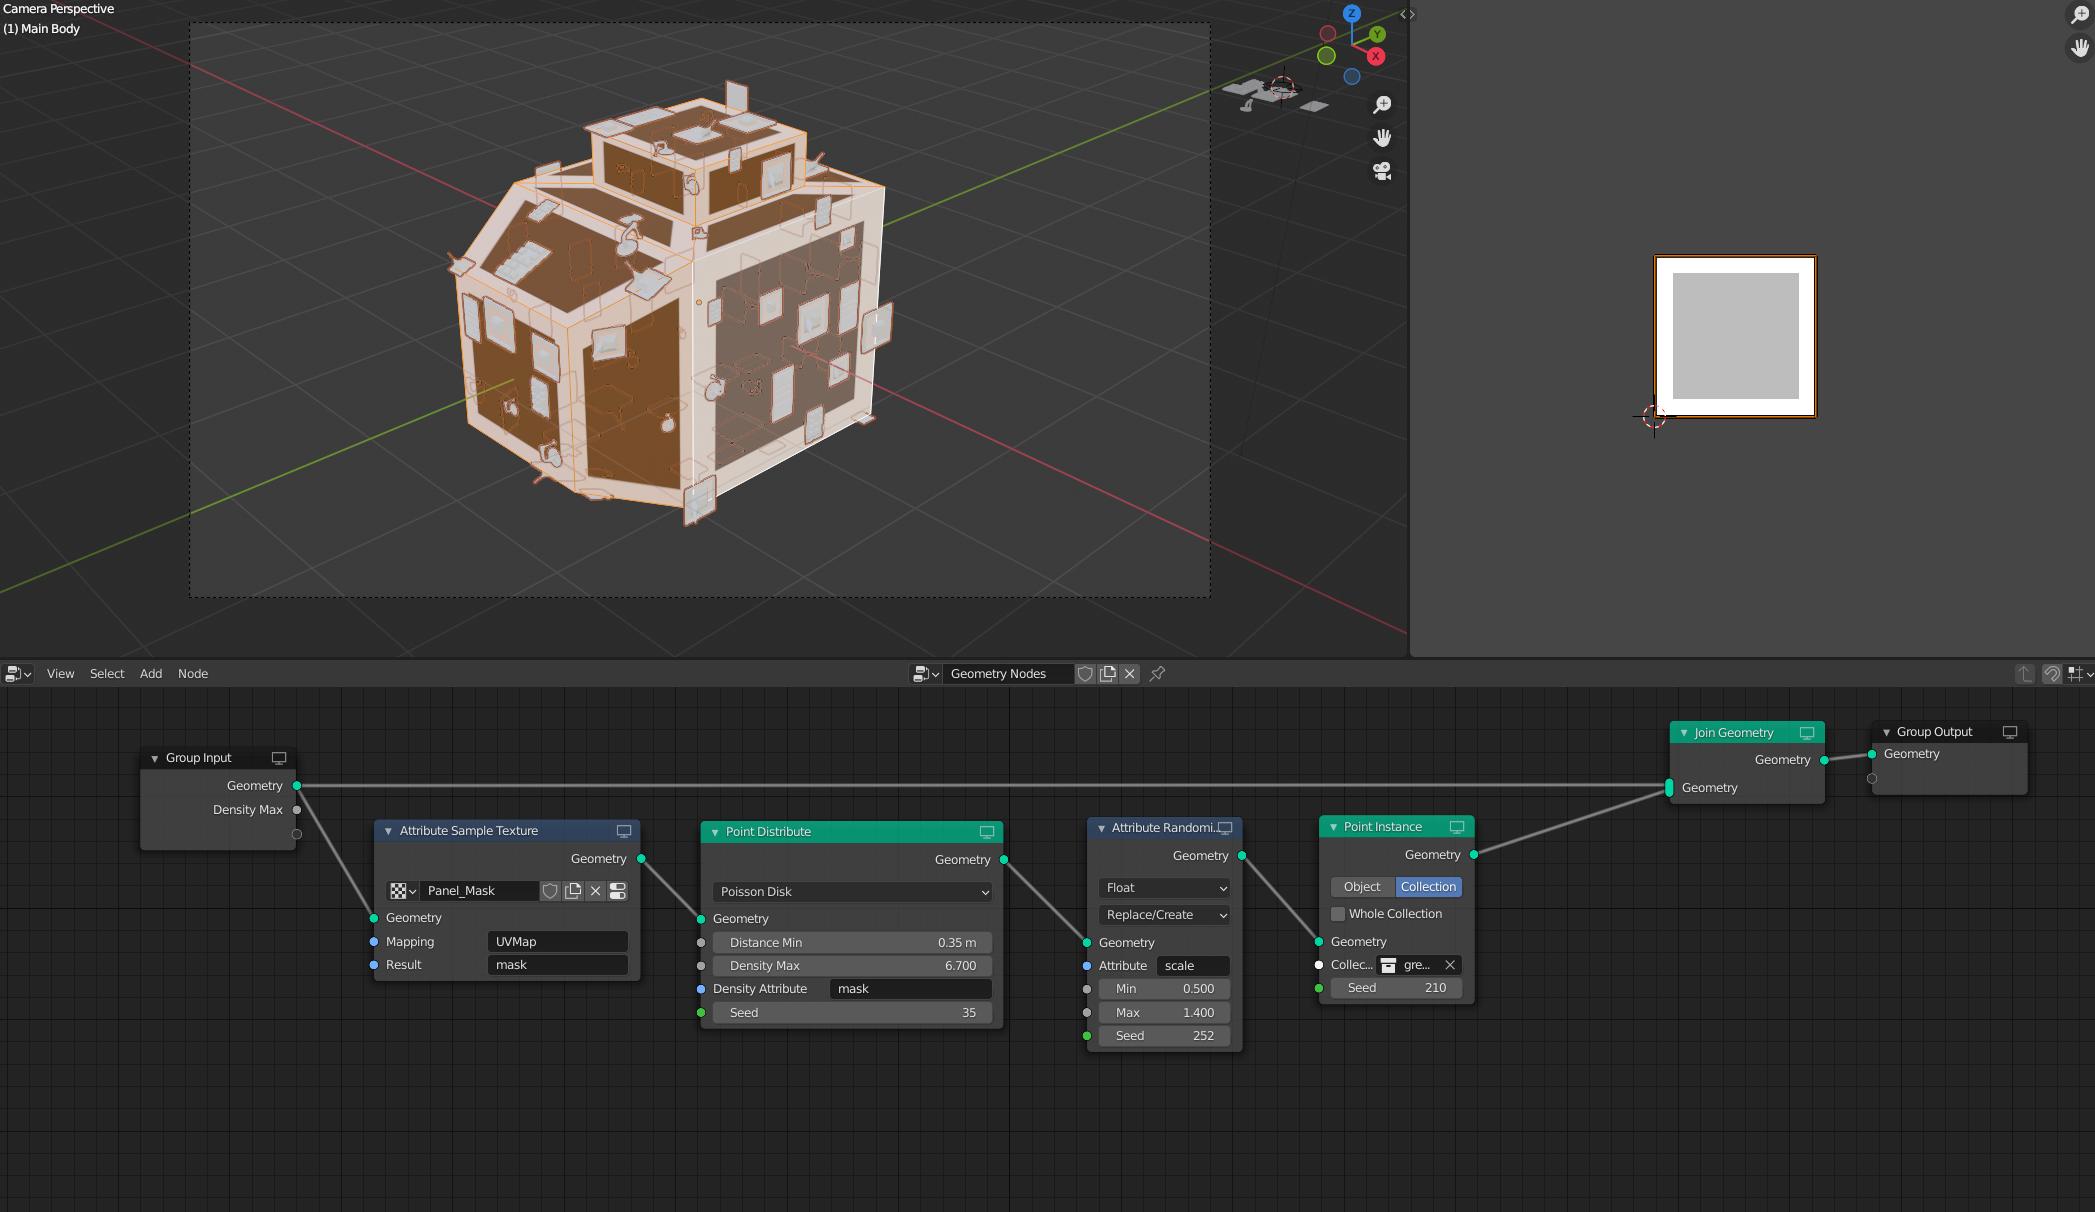Open the View menu in node editor

[x=60, y=674]
